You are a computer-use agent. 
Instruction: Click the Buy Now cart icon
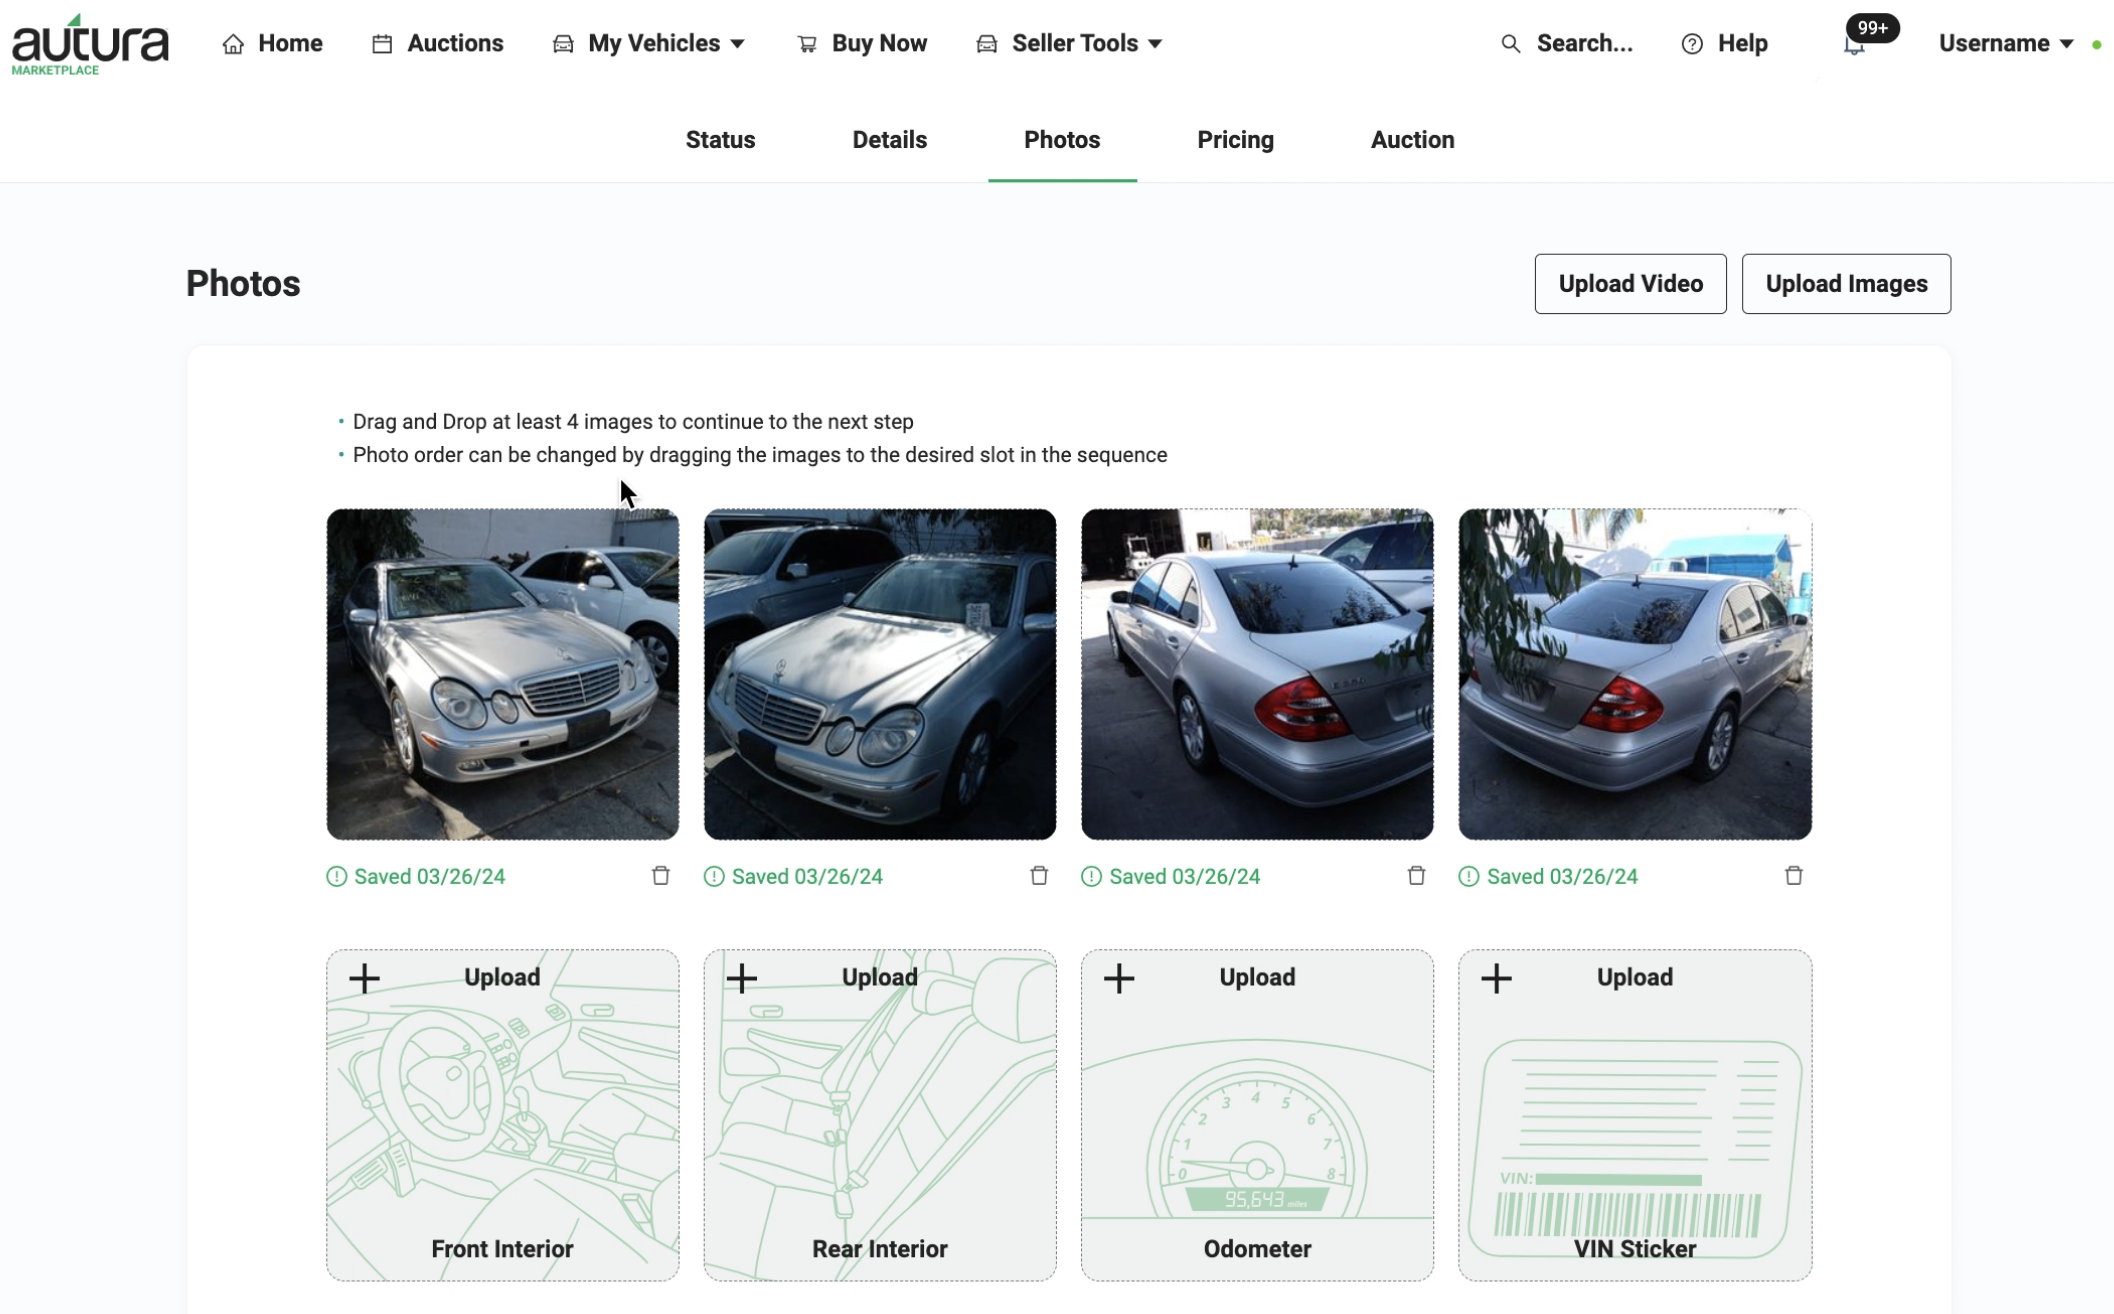click(807, 44)
